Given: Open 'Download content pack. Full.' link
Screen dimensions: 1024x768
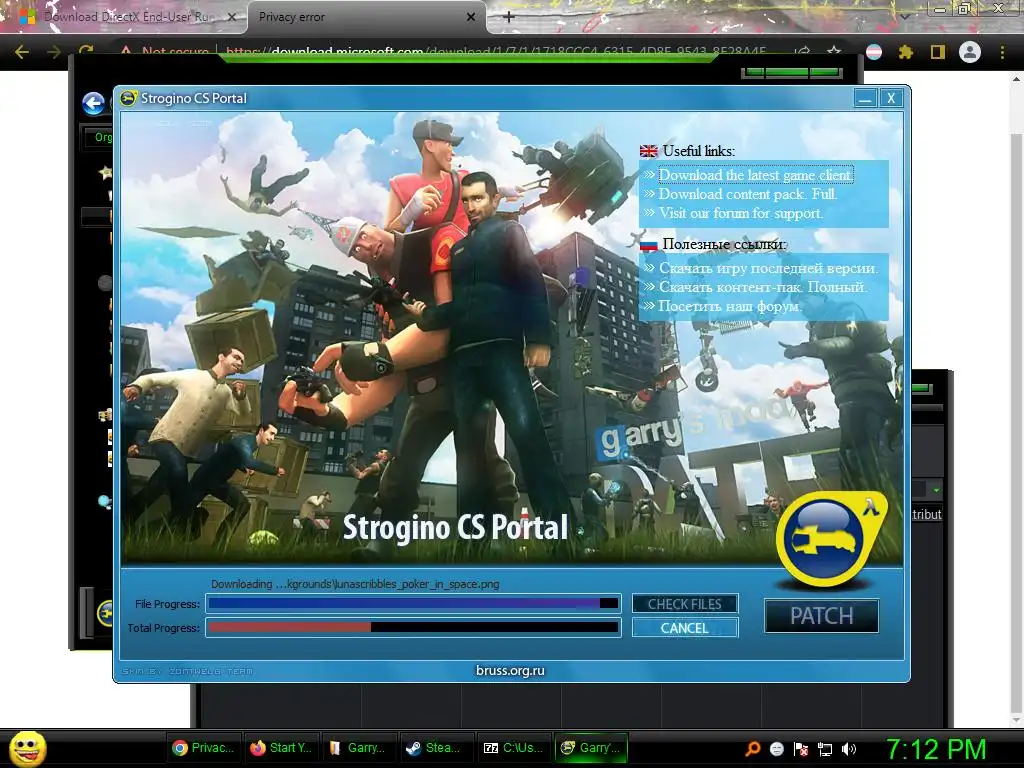Looking at the screenshot, I should click(x=748, y=194).
